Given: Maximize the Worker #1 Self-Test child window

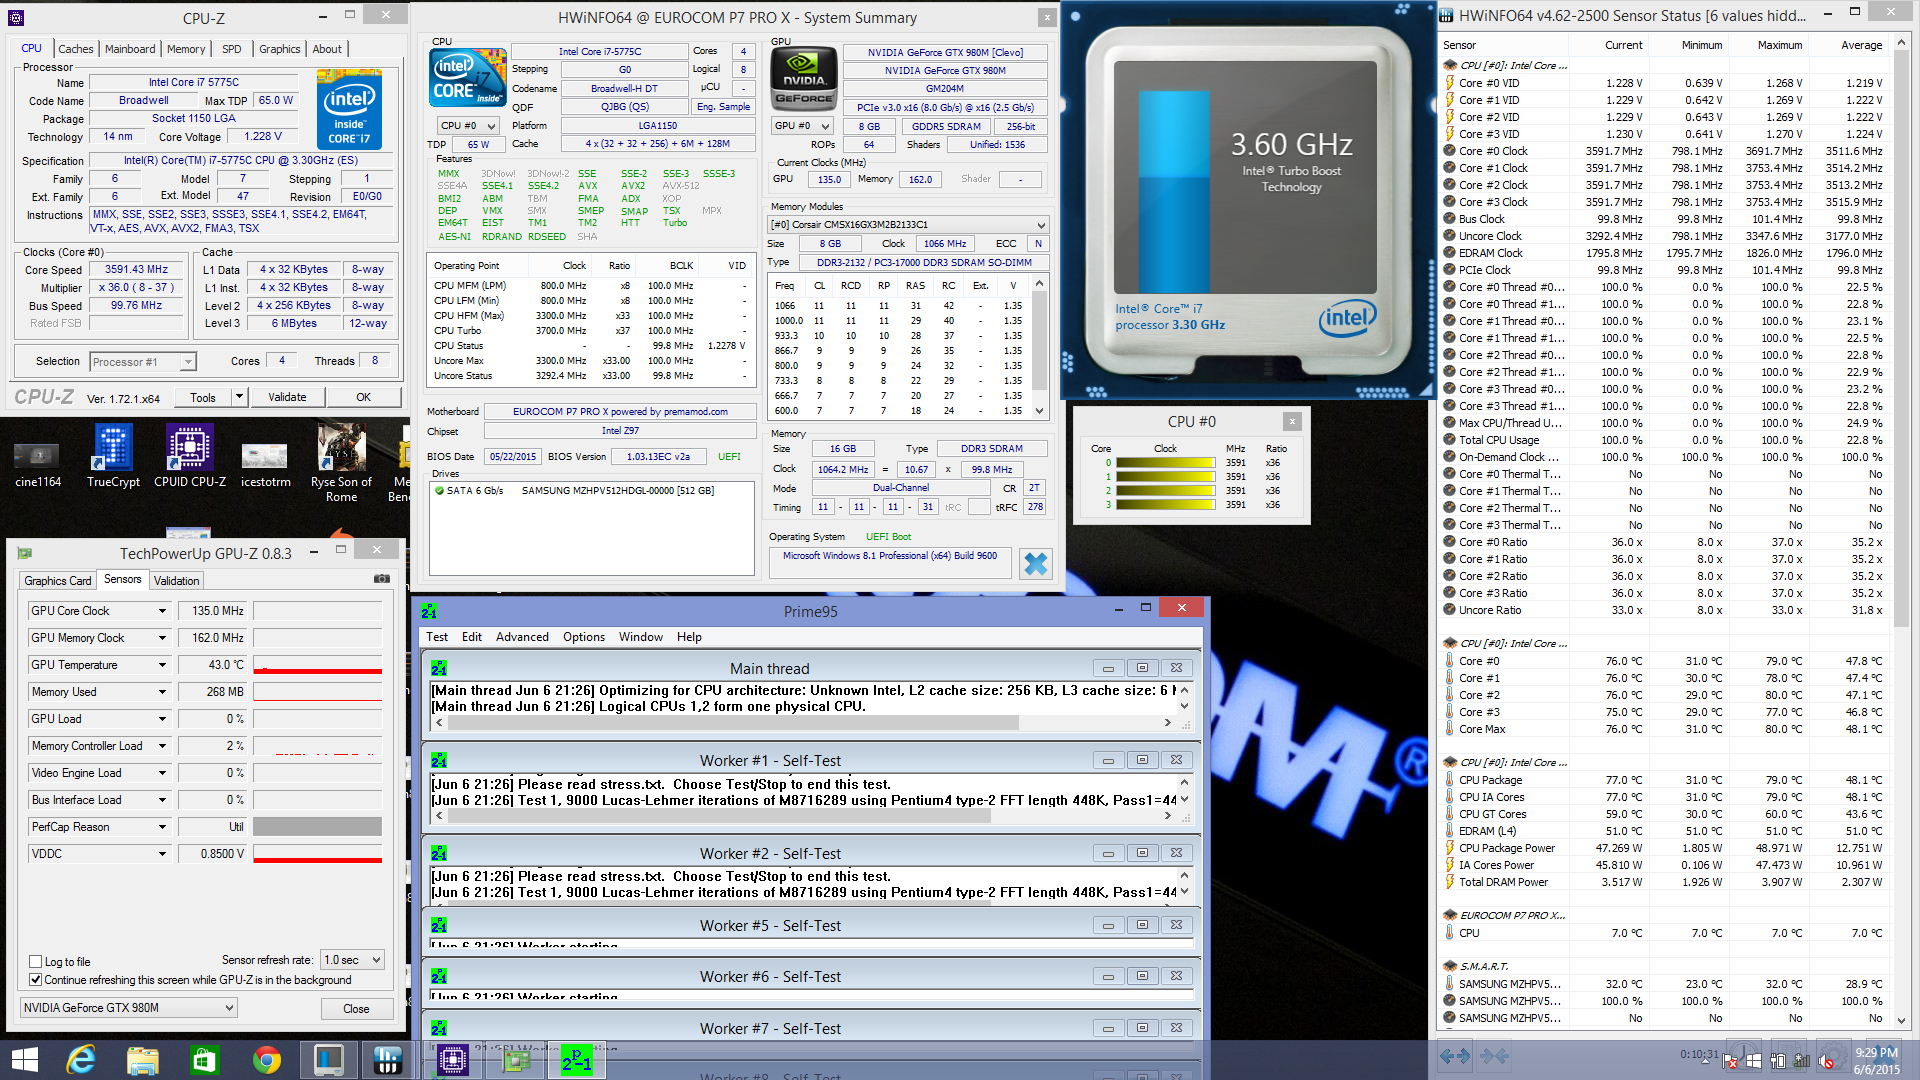Looking at the screenshot, I should (1142, 760).
